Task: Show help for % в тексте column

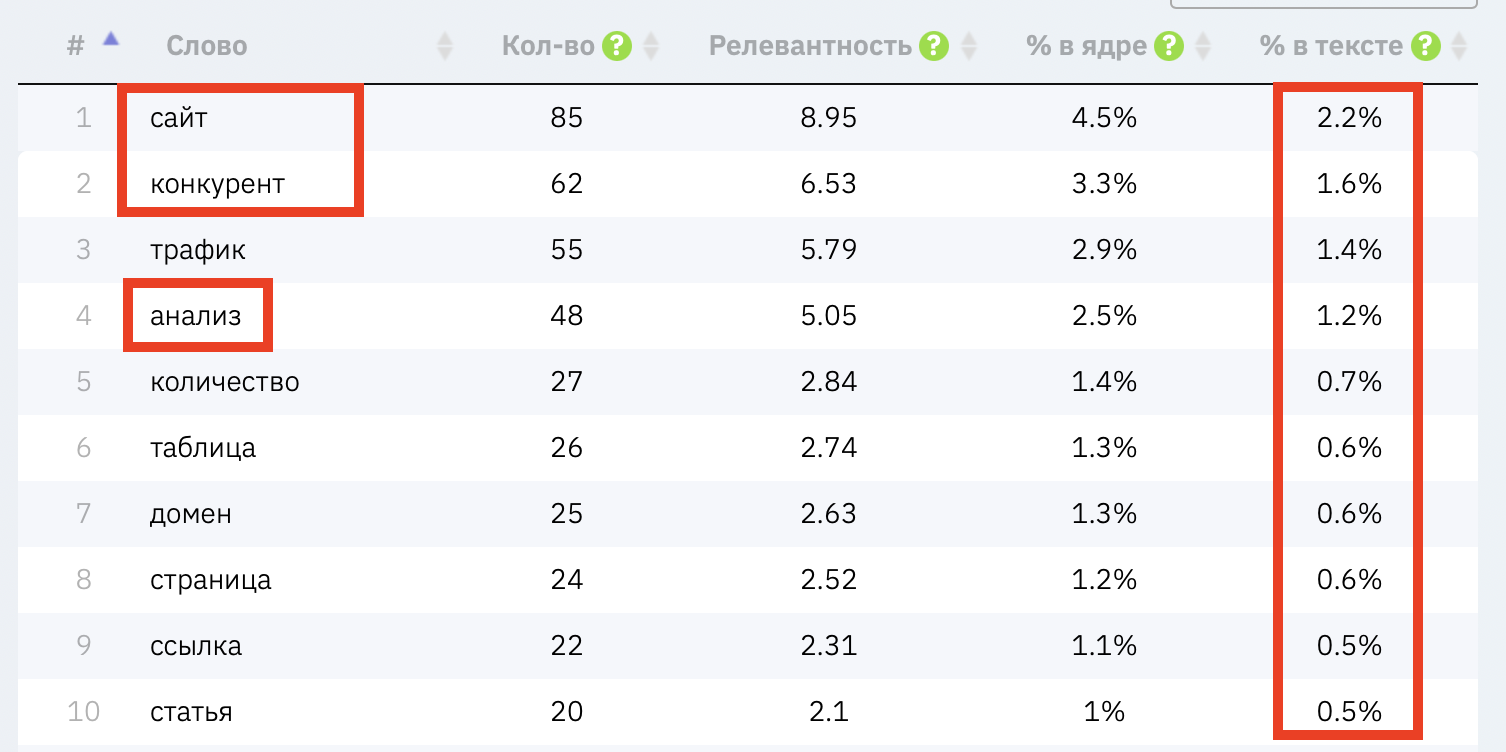Action: (1426, 46)
